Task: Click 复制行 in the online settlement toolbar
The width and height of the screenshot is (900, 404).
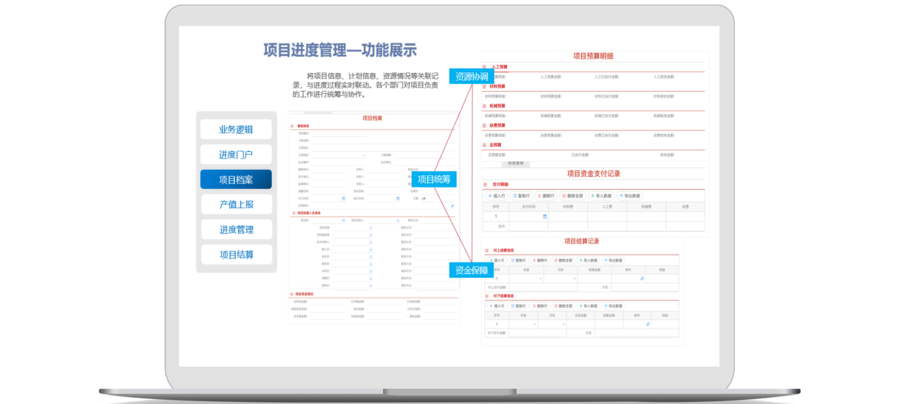Action: coord(518,260)
